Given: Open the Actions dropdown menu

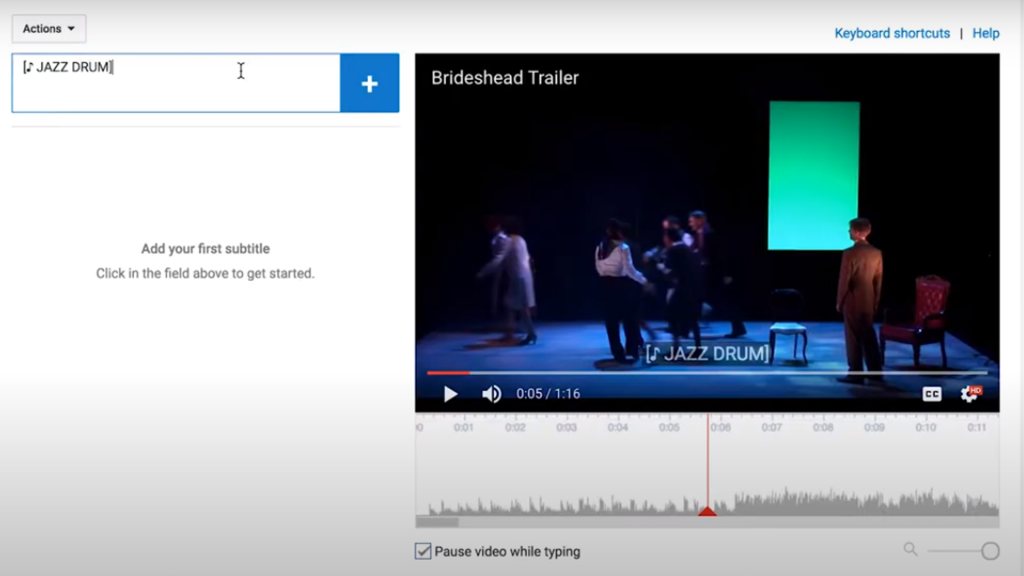Looking at the screenshot, I should click(x=48, y=29).
